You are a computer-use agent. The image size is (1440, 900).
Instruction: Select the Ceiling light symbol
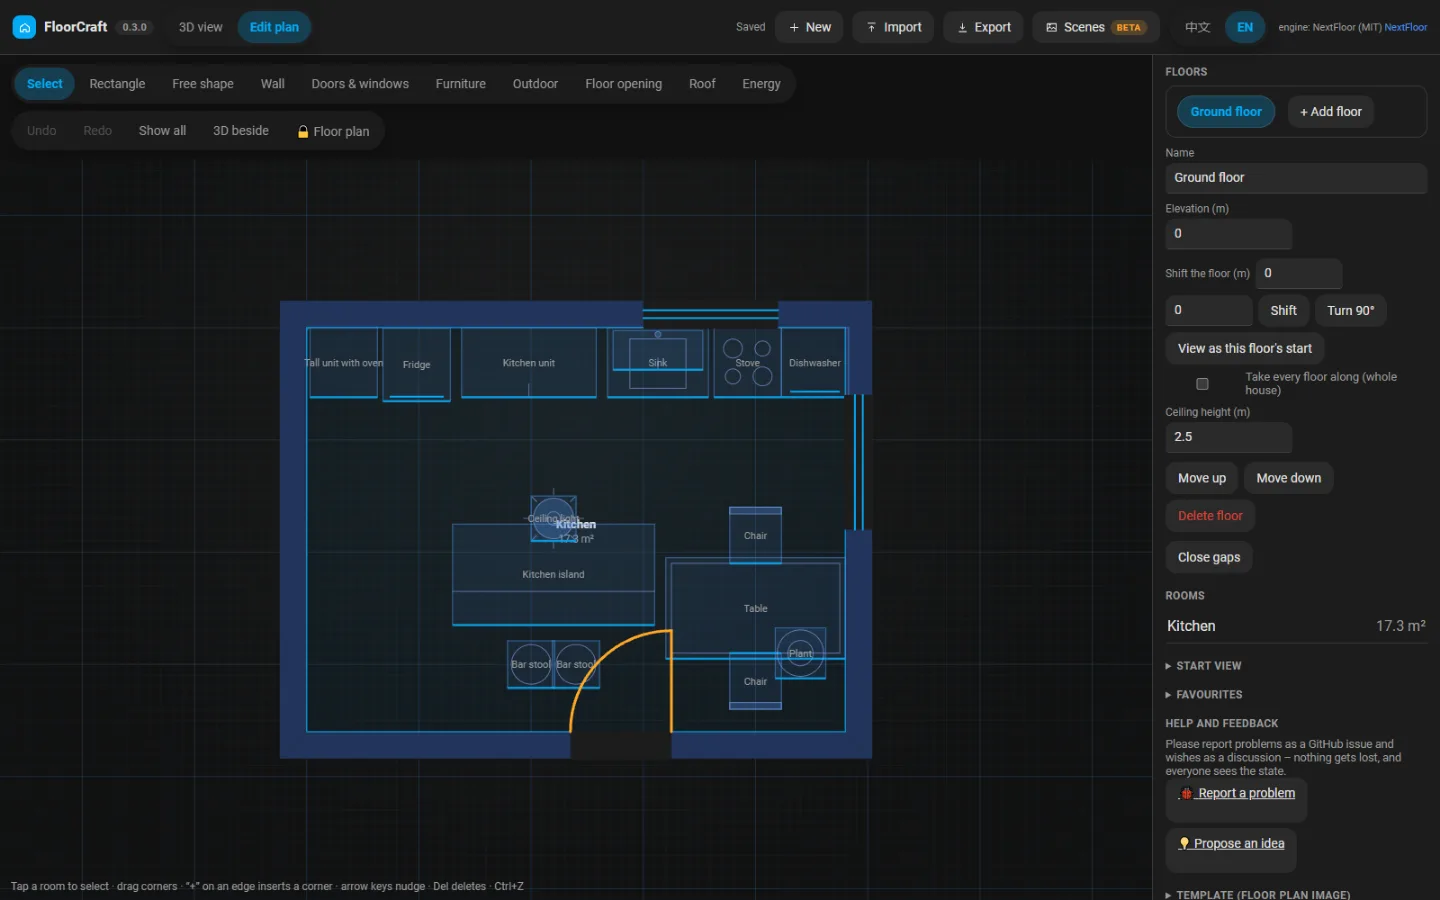coord(553,518)
